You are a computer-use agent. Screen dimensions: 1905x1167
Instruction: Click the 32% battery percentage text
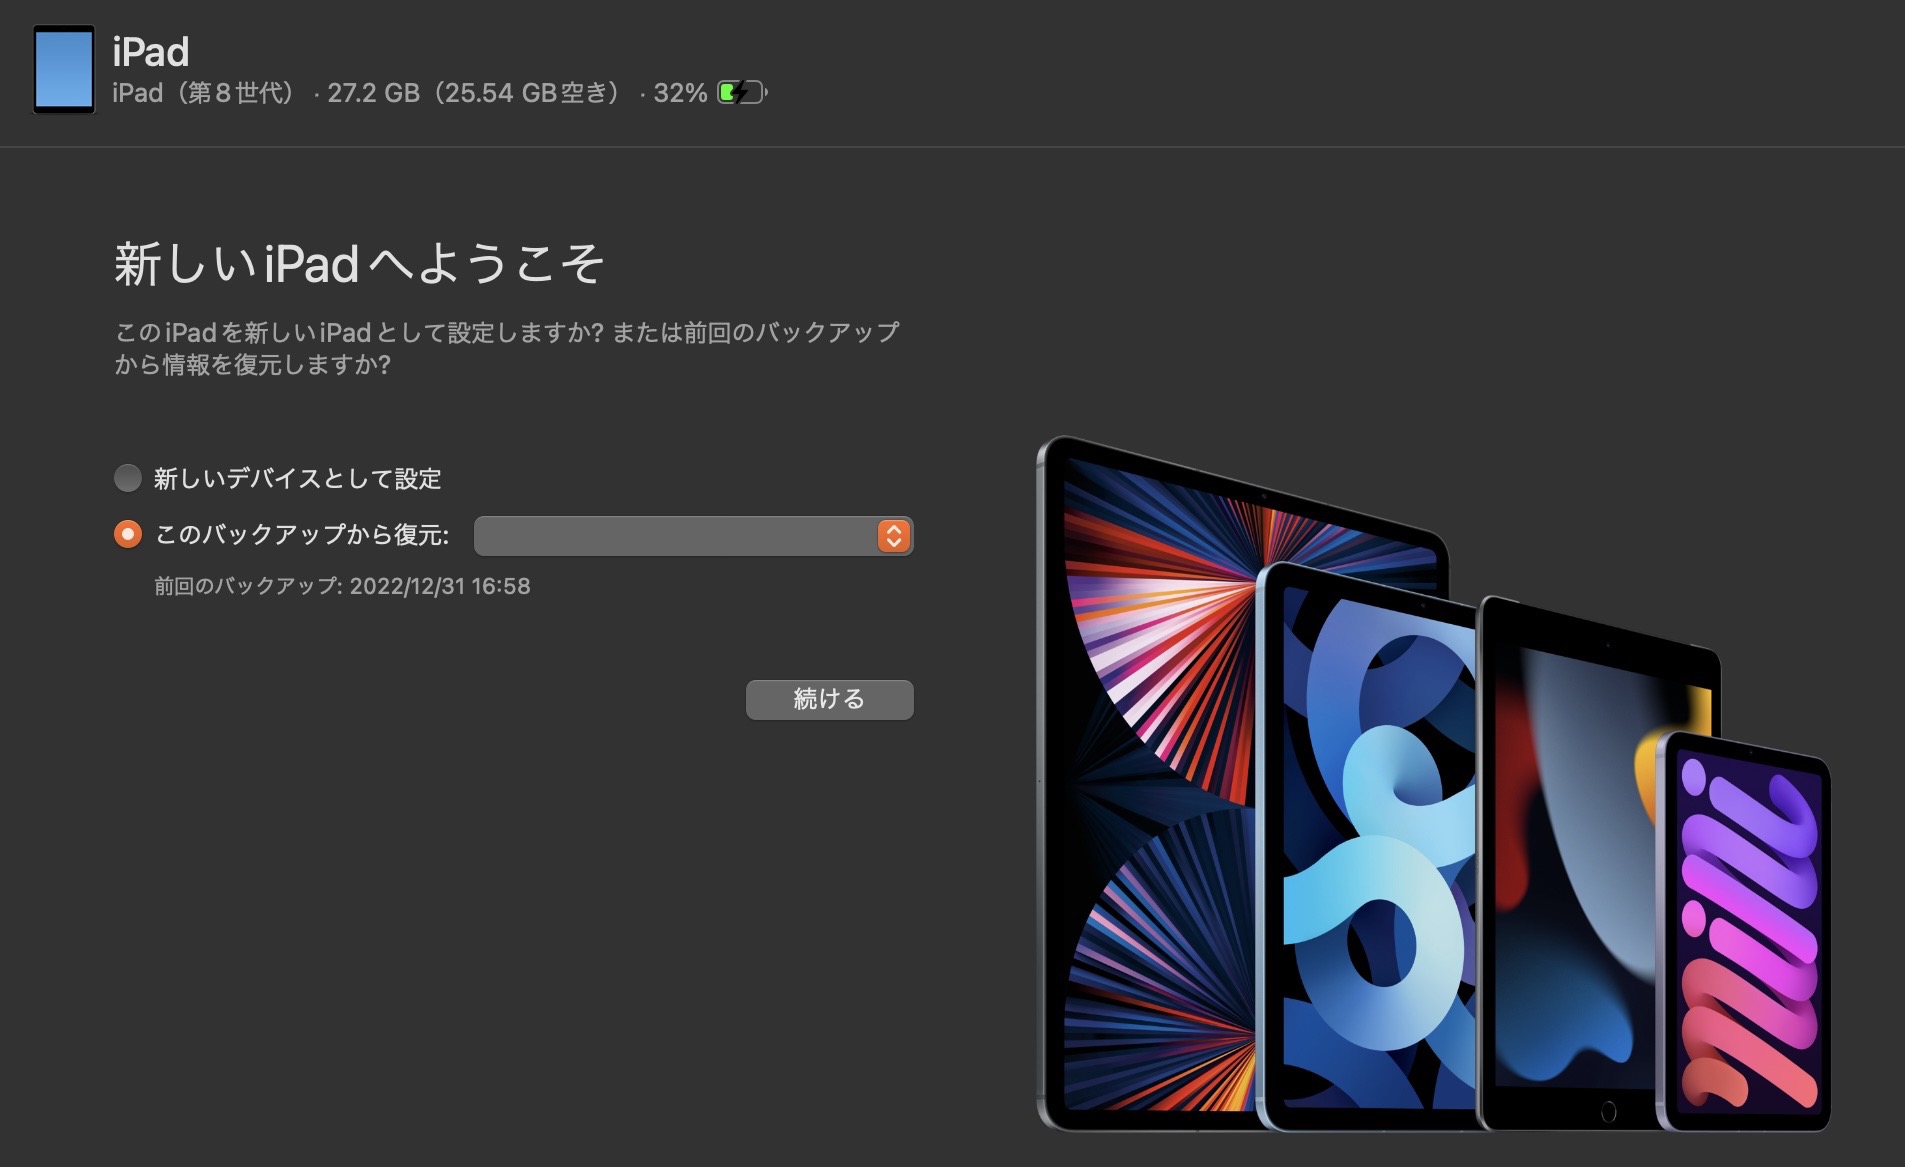click(x=680, y=93)
